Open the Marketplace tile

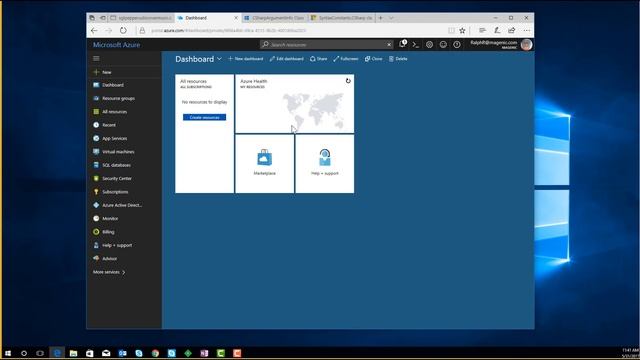264,164
